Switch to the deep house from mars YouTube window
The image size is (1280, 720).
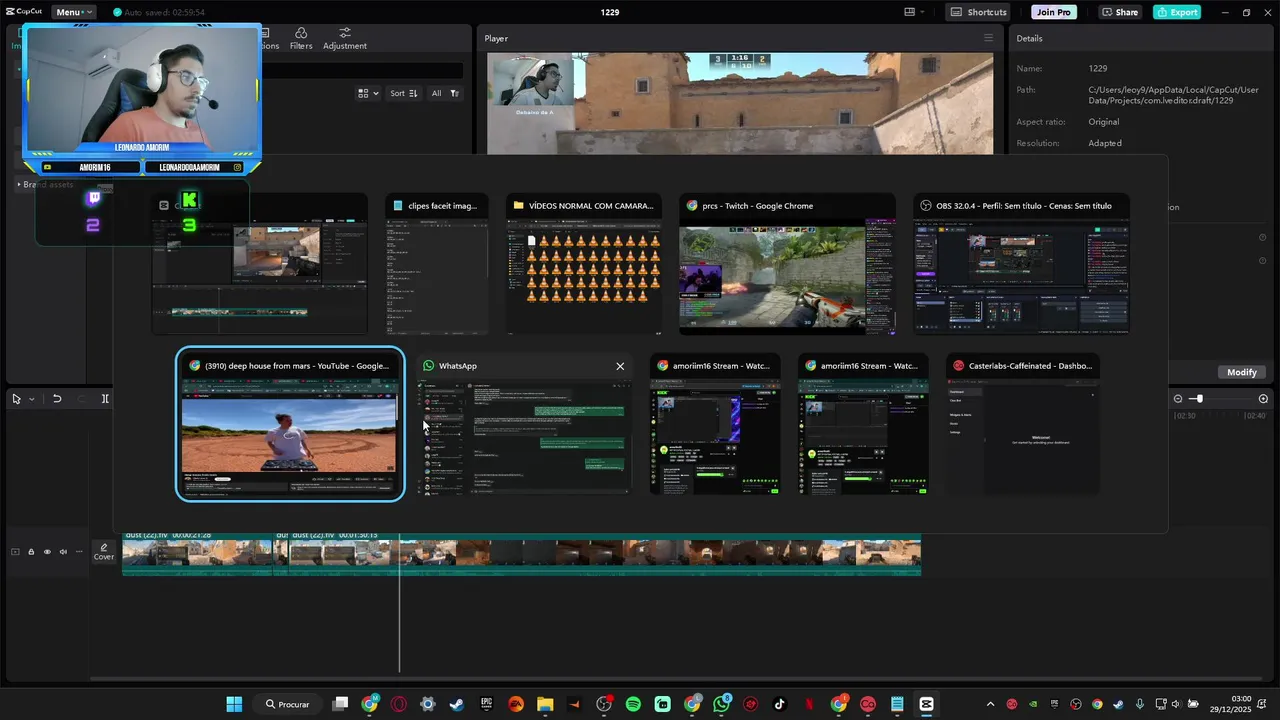point(290,424)
